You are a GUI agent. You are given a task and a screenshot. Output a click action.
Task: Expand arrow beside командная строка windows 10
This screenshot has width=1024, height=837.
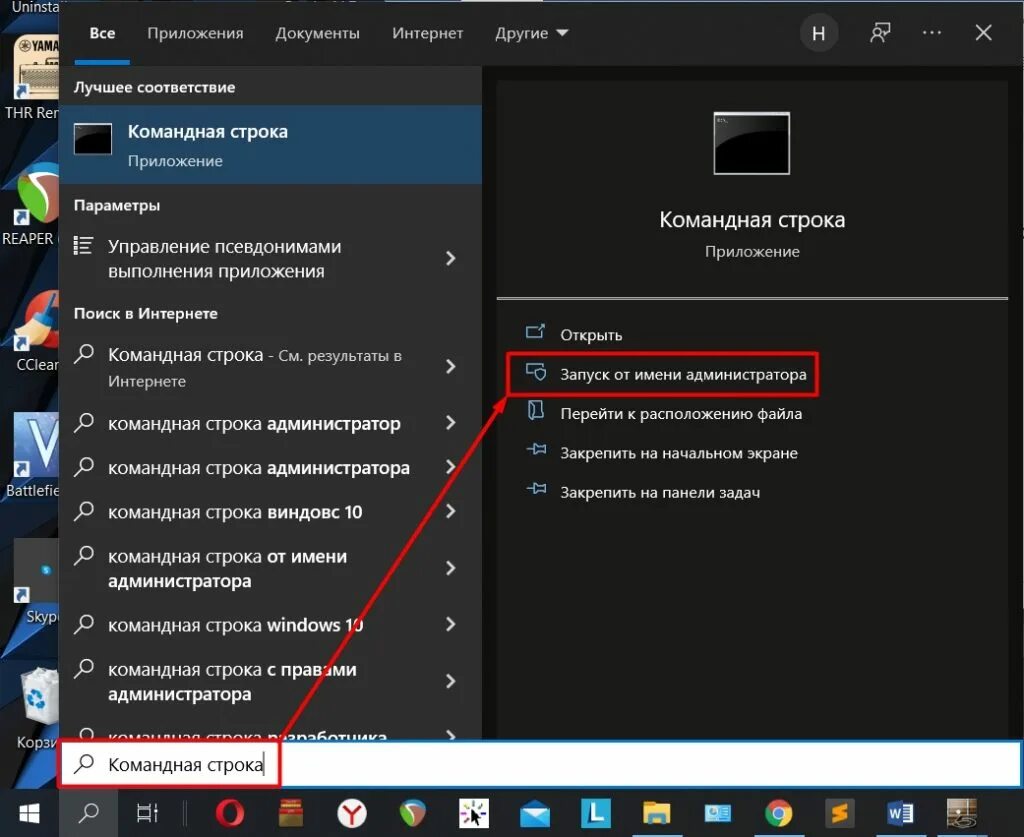451,625
